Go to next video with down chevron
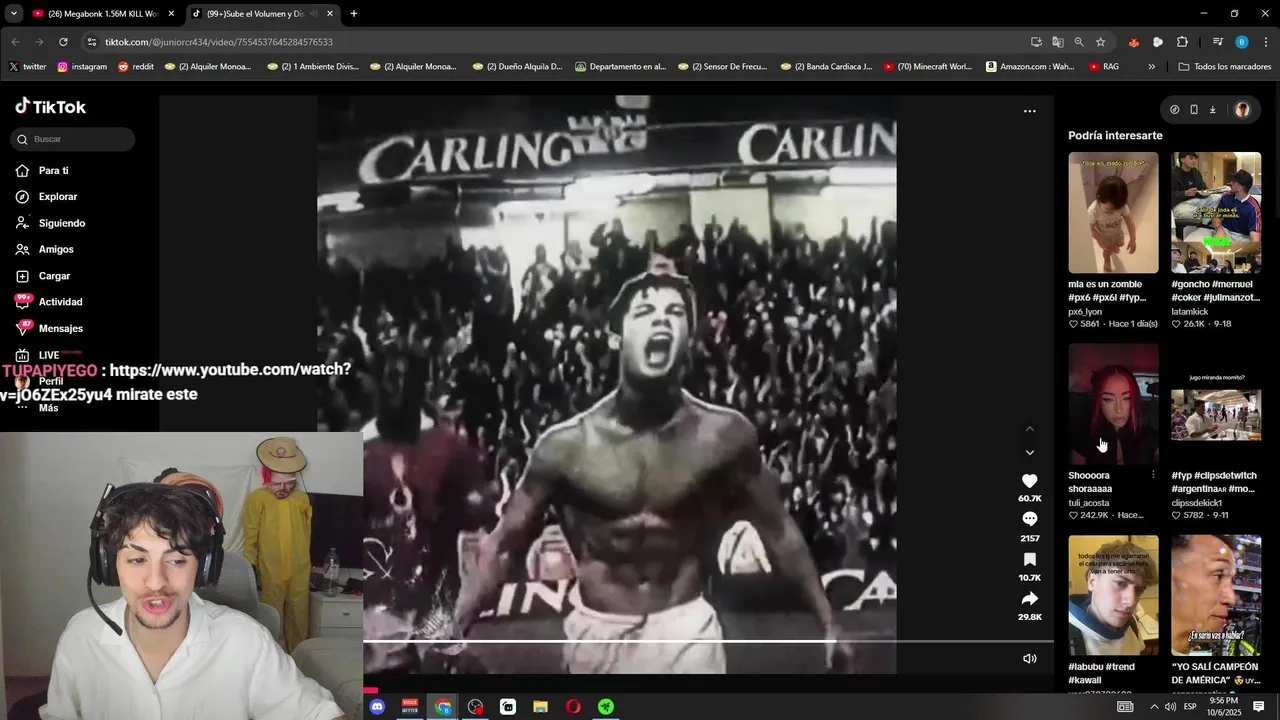The height and width of the screenshot is (720, 1280). pos(1029,453)
